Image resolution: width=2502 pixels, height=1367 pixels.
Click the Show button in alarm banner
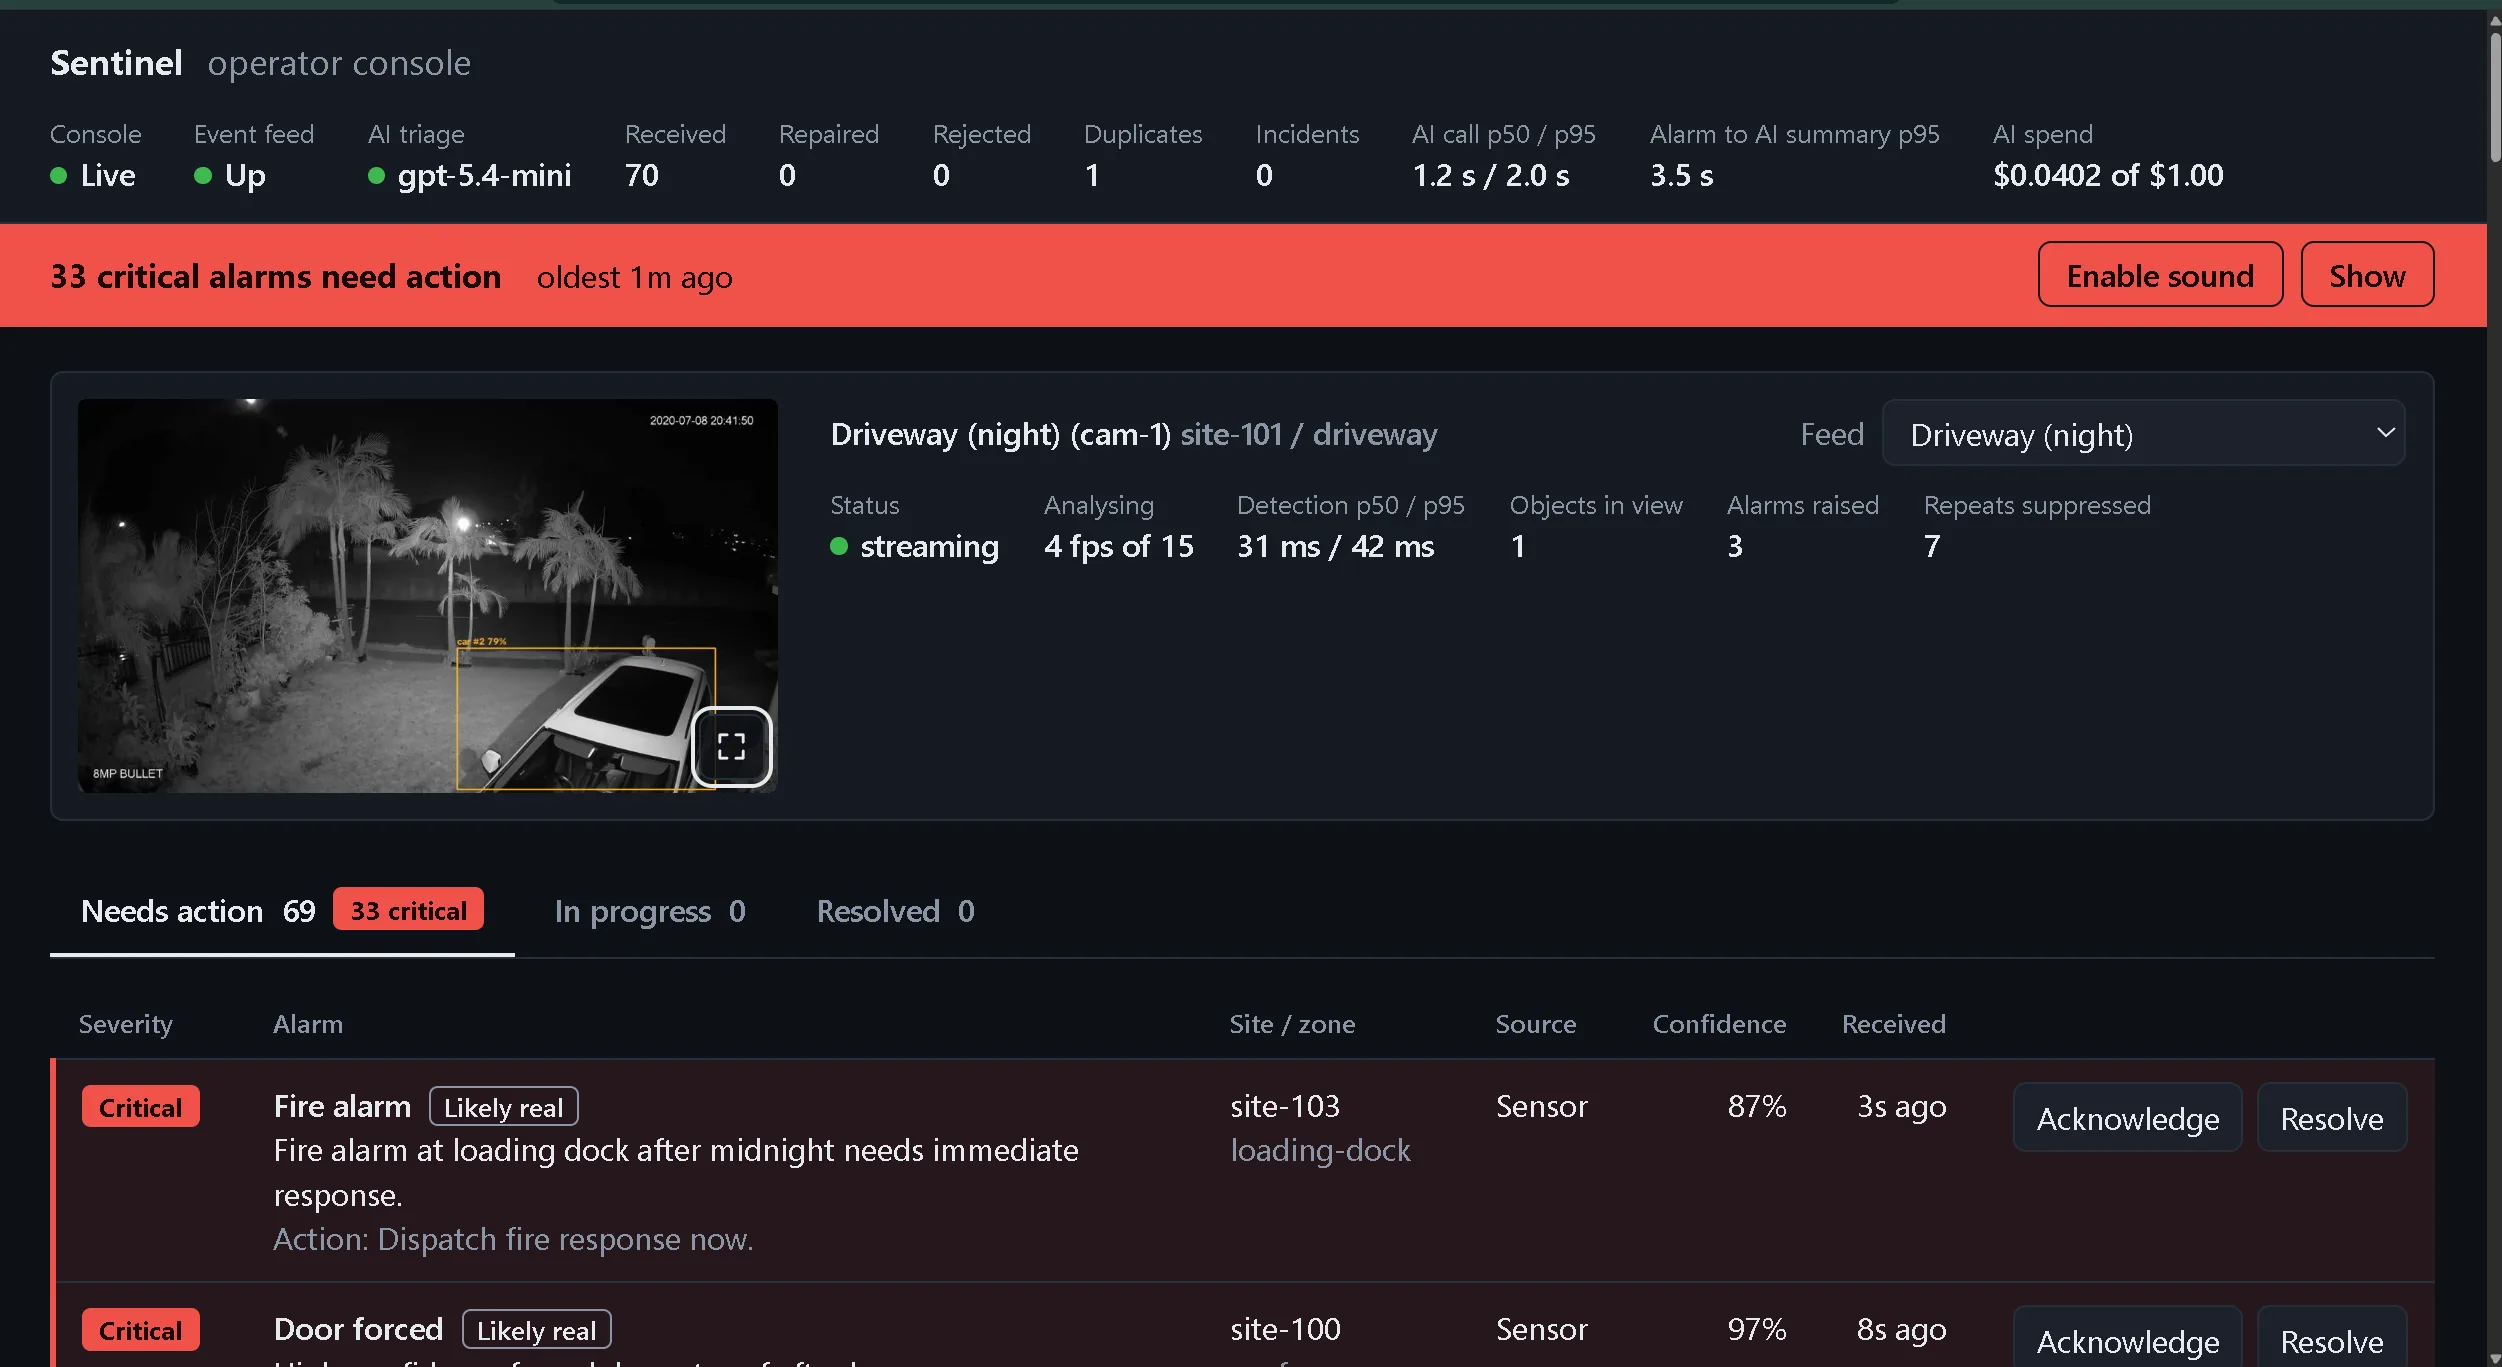(x=2367, y=275)
